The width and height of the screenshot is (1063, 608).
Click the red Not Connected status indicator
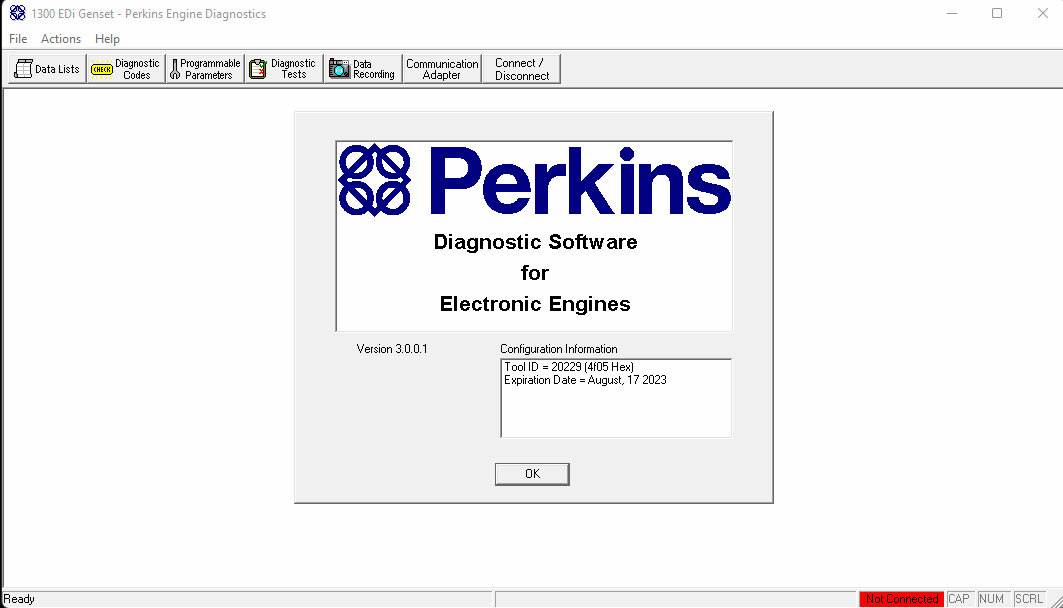pyautogui.click(x=902, y=599)
